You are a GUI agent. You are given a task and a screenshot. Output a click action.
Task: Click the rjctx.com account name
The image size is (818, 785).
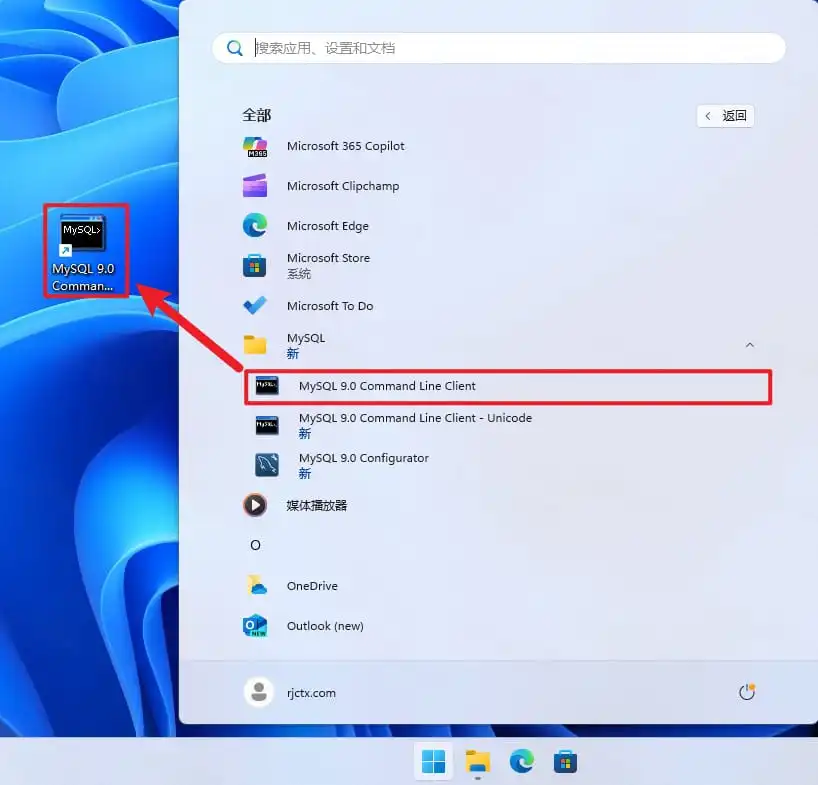[311, 693]
